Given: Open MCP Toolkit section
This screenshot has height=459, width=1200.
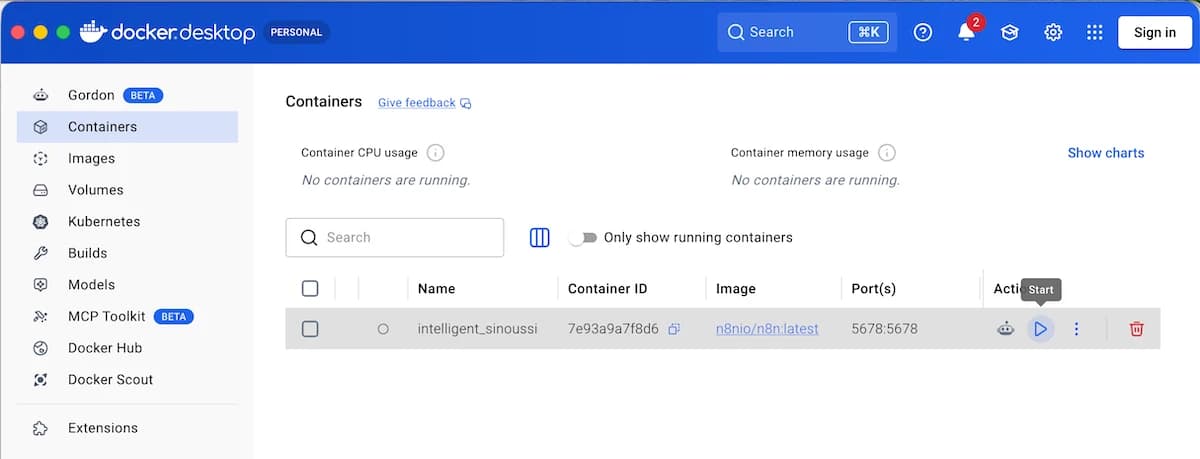Looking at the screenshot, I should (x=127, y=316).
